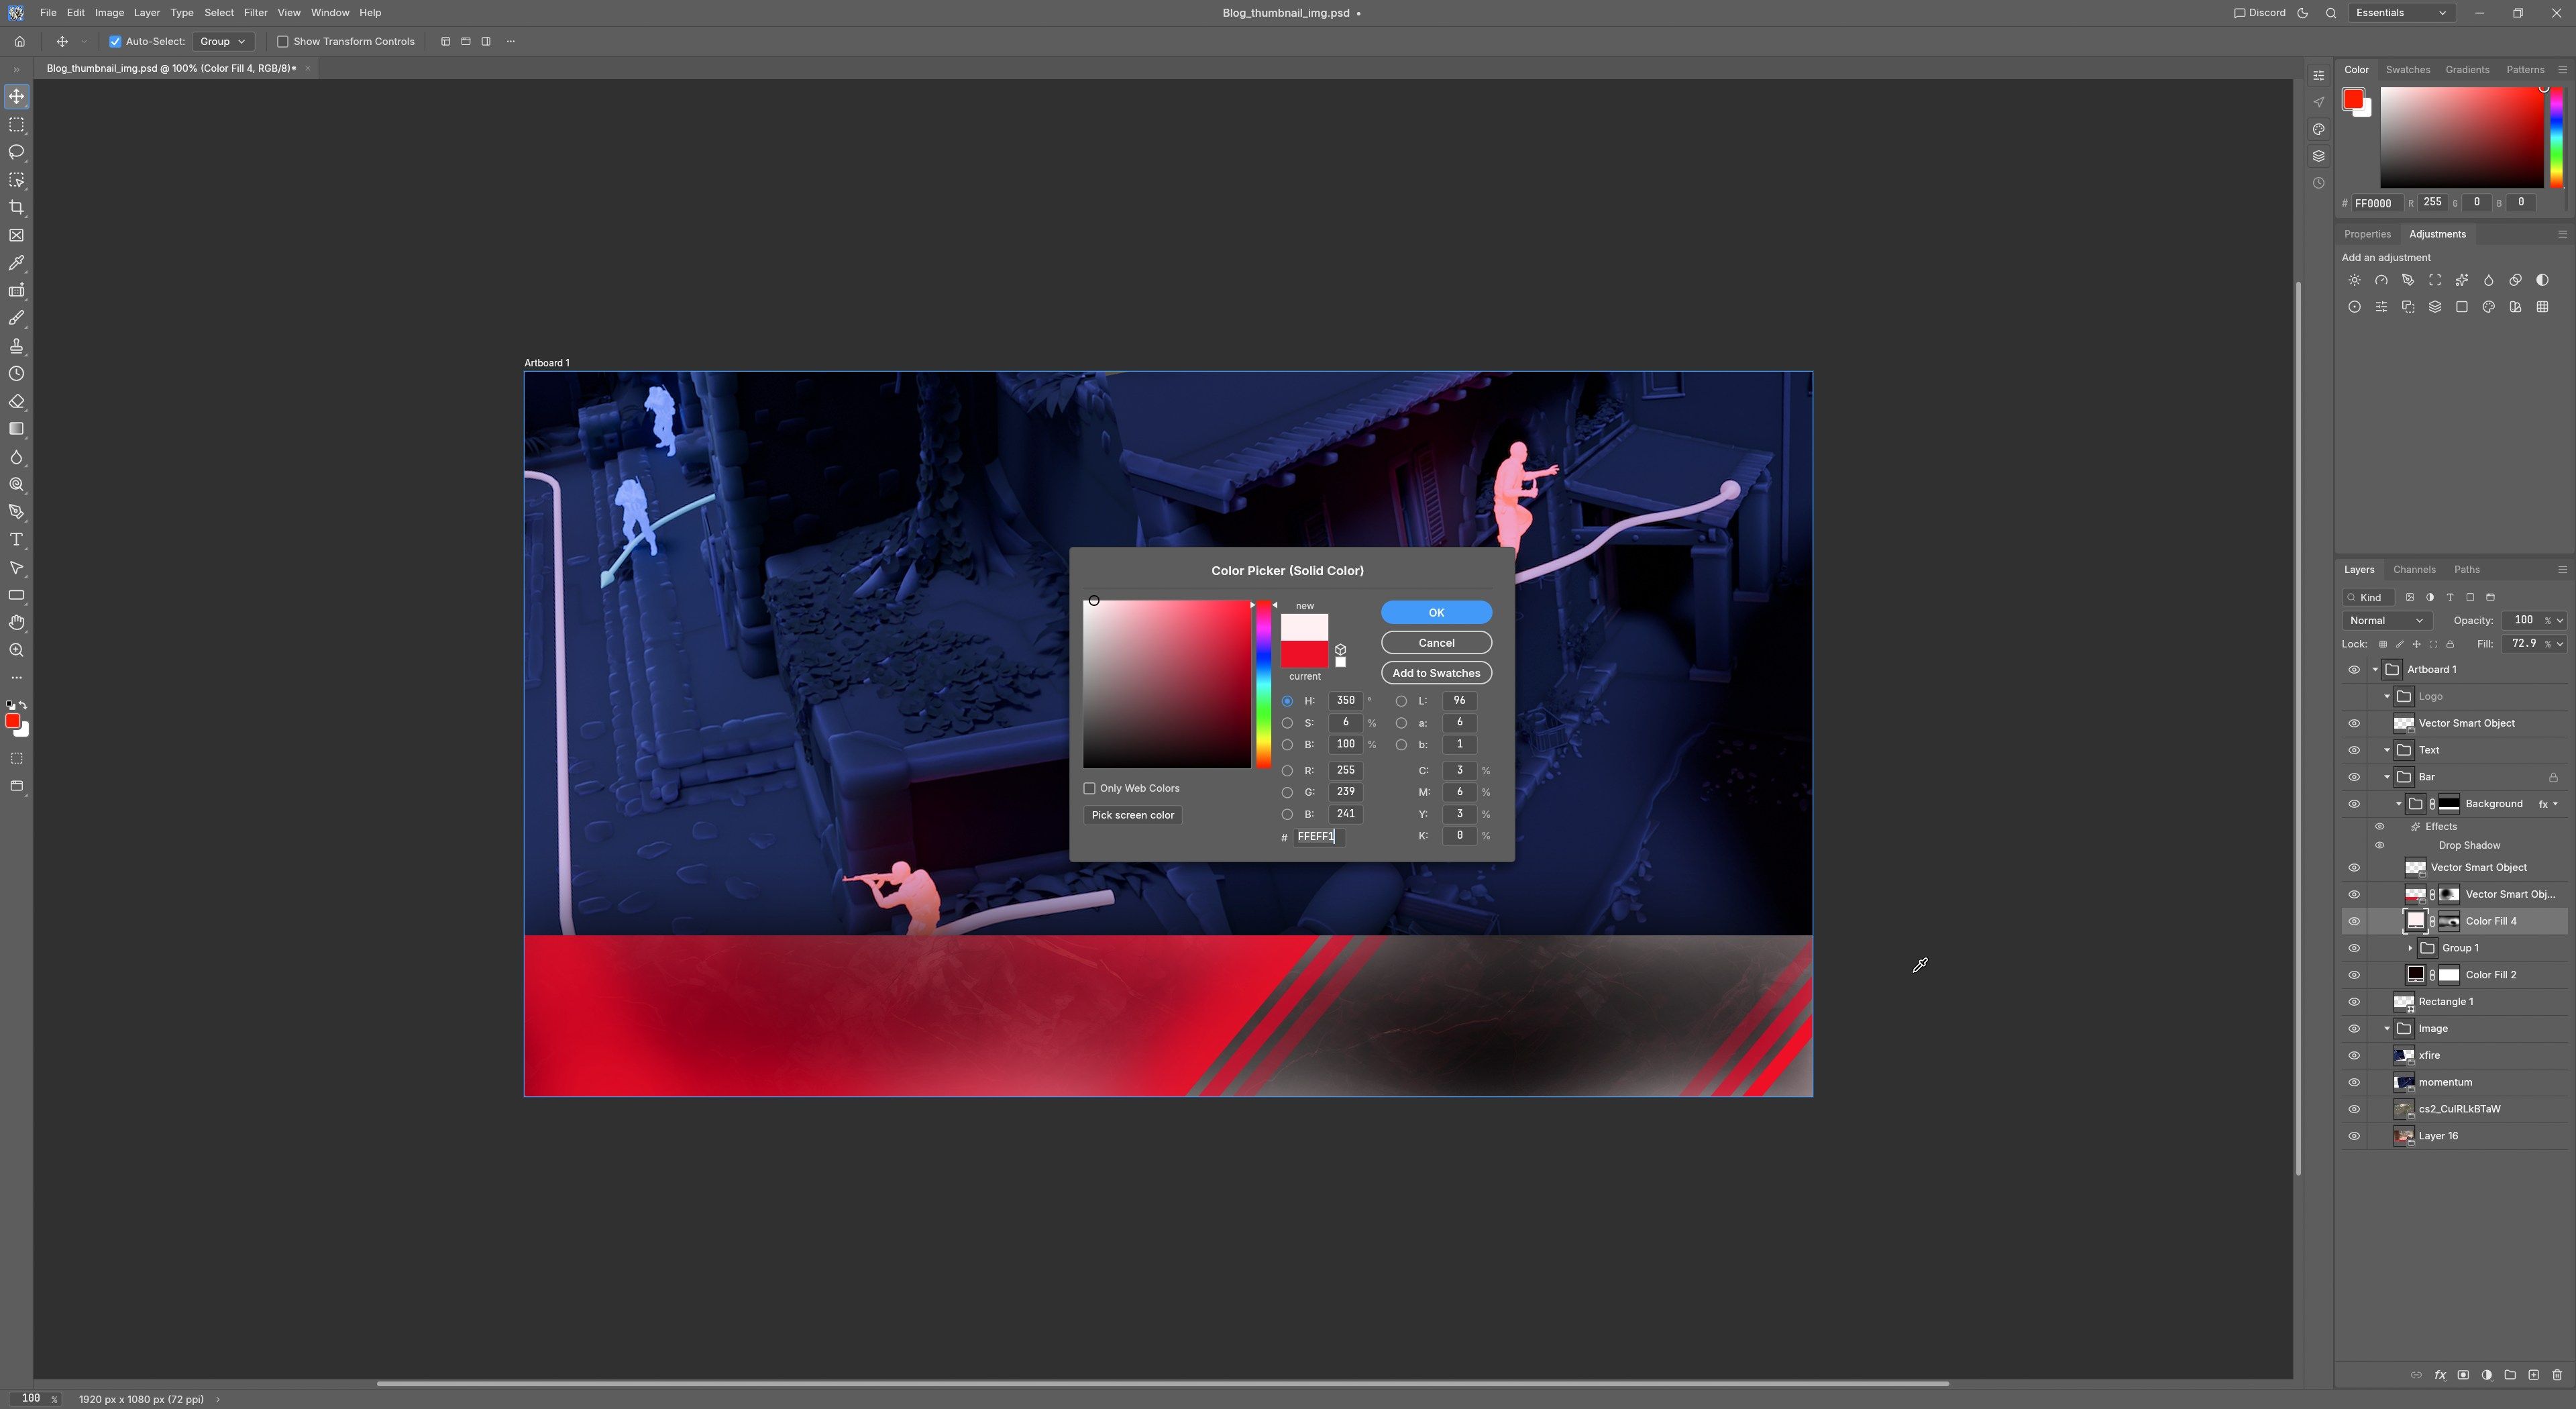Check the Only Web Colors box
The width and height of the screenshot is (2576, 1409).
pos(1089,788)
